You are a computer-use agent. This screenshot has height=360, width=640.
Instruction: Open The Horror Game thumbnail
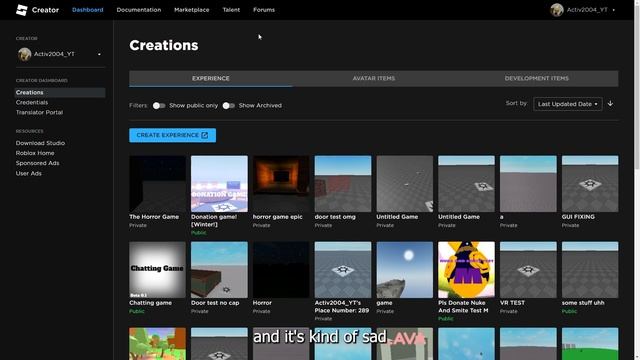point(157,184)
